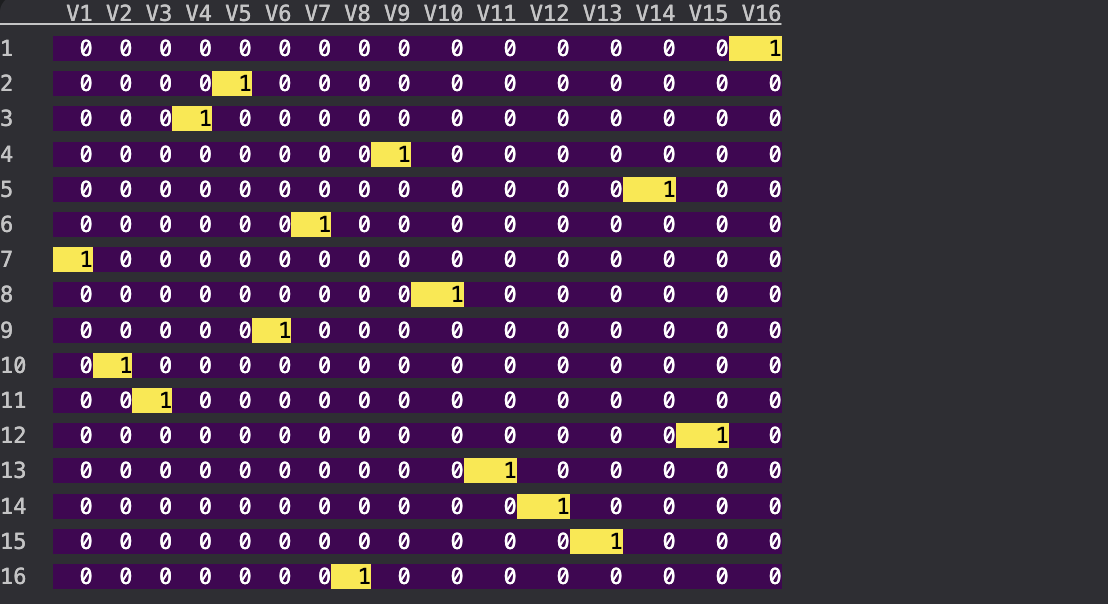This screenshot has width=1108, height=604.
Task: Click the V13 column header
Action: point(602,13)
